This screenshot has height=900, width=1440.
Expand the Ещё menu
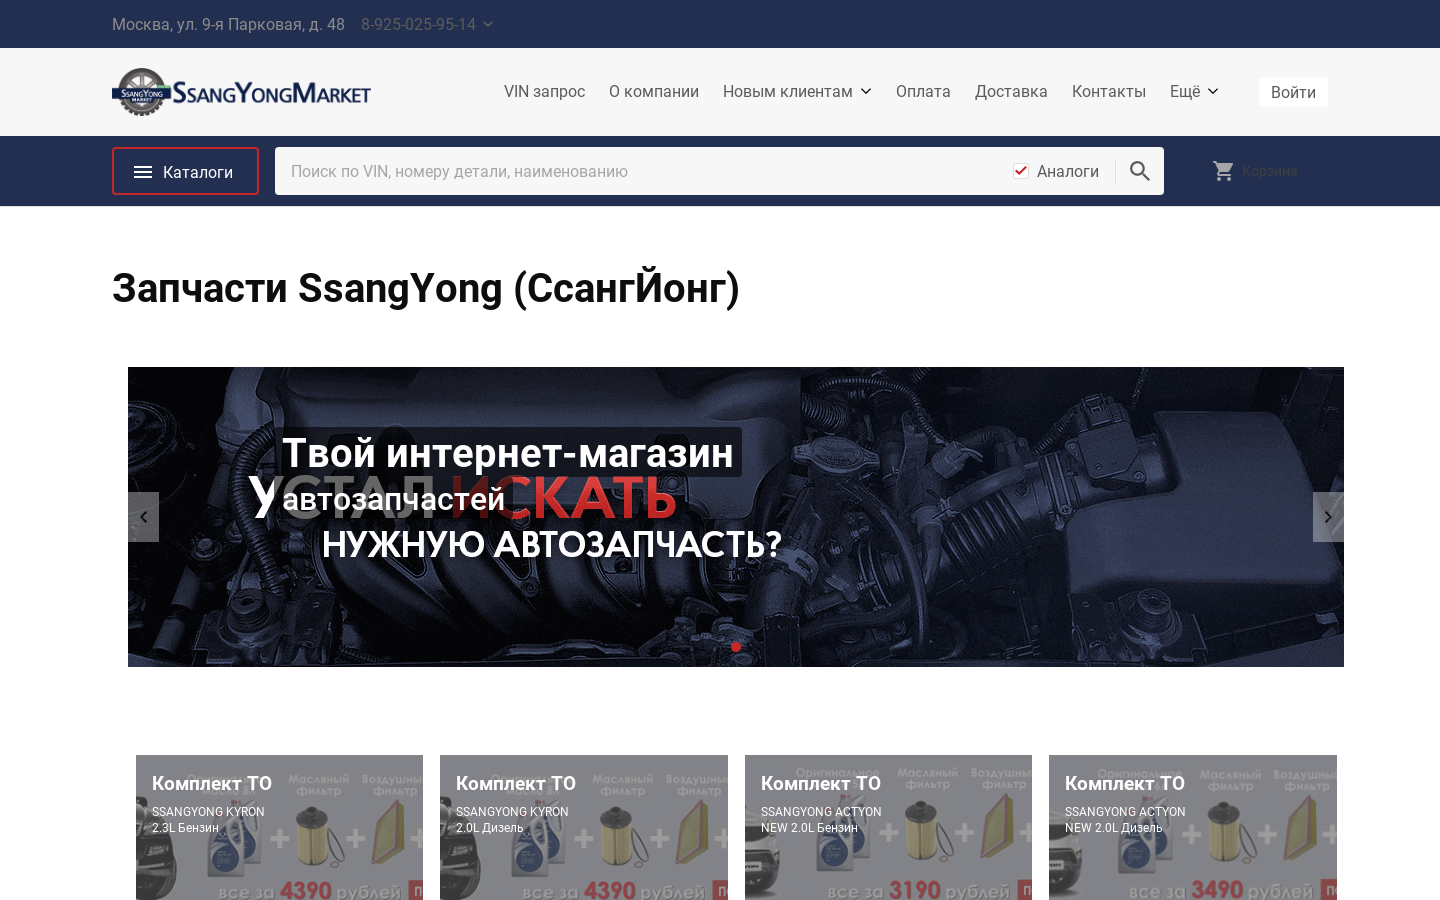coord(1194,91)
